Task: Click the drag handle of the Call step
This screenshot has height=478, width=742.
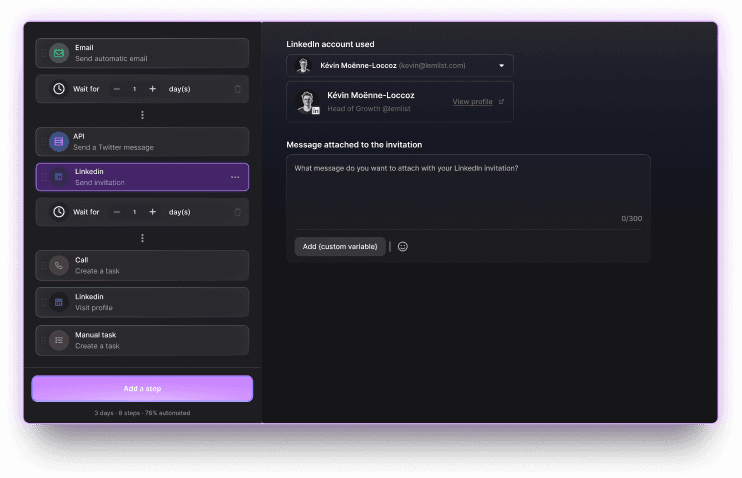Action: click(43, 266)
